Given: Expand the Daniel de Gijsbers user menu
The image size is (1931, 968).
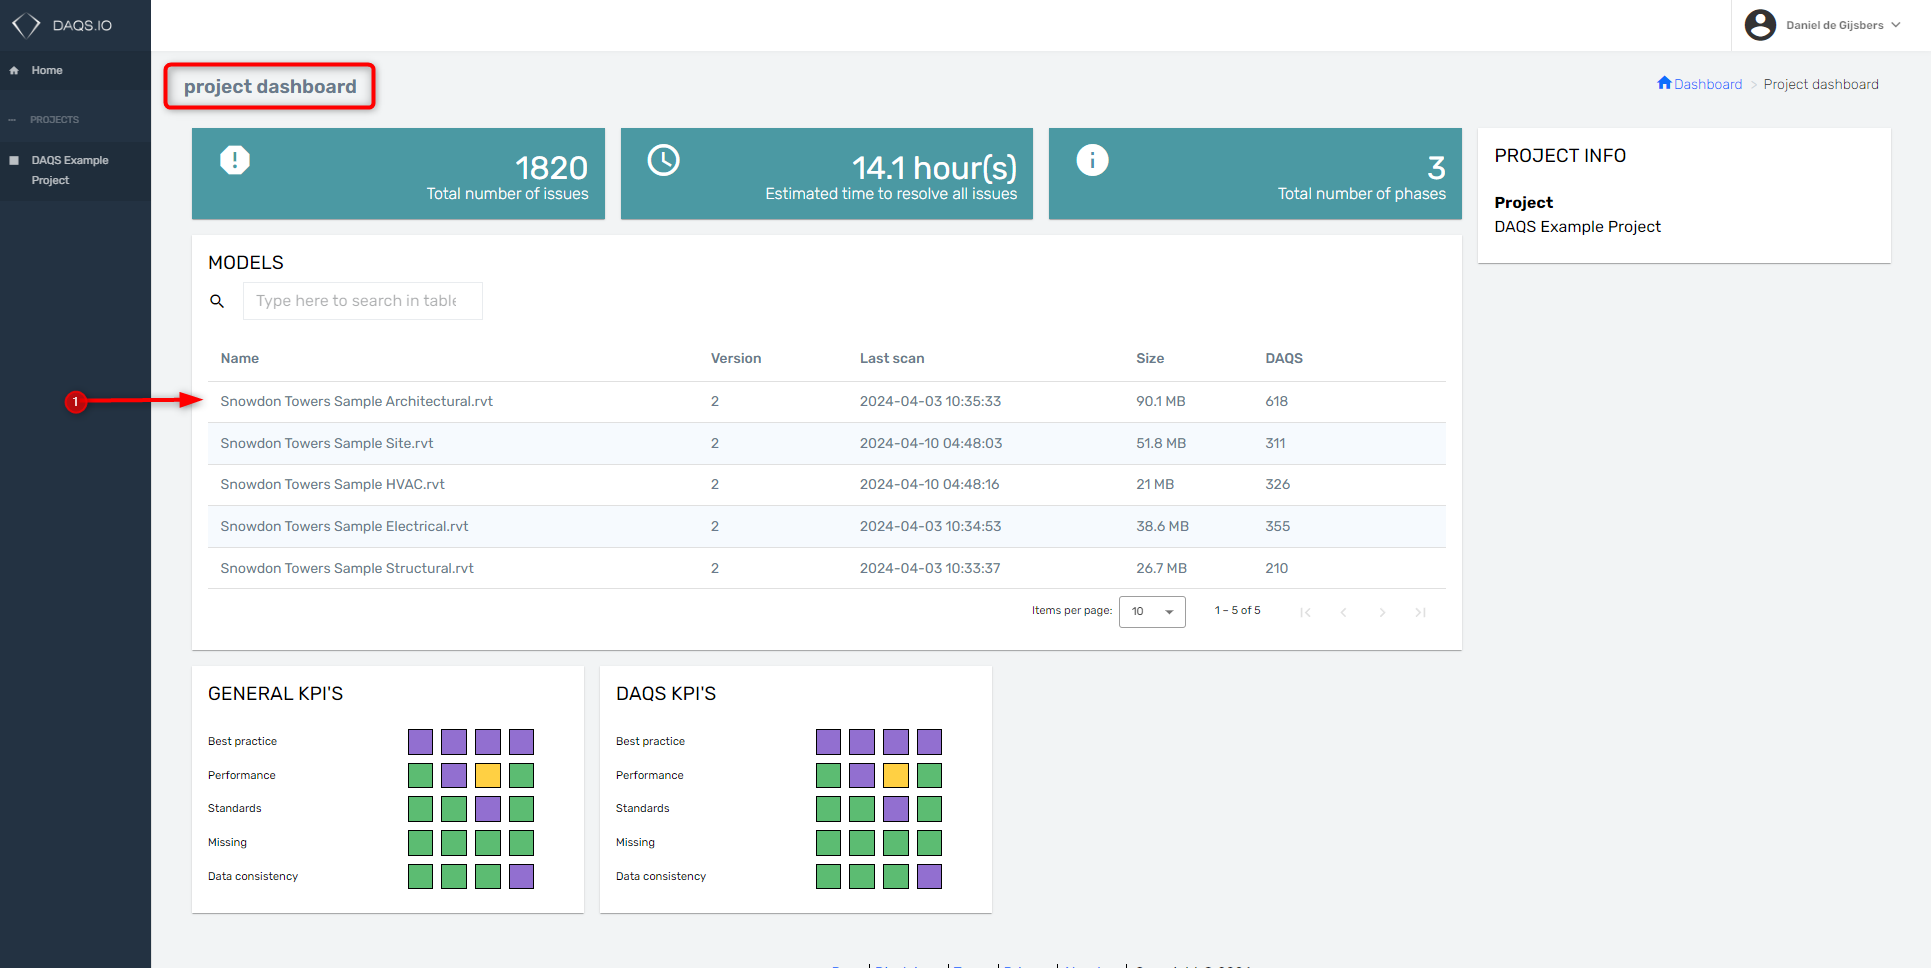Looking at the screenshot, I should pyautogui.click(x=1843, y=25).
